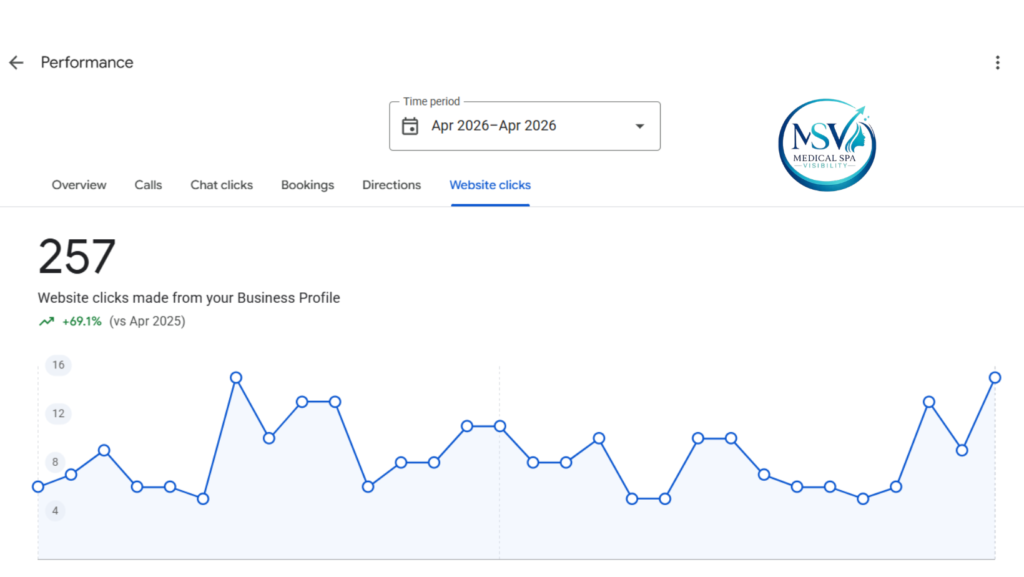Click the (vs Apr 2025) comparison text
Image resolution: width=1024 pixels, height=577 pixels.
147,321
